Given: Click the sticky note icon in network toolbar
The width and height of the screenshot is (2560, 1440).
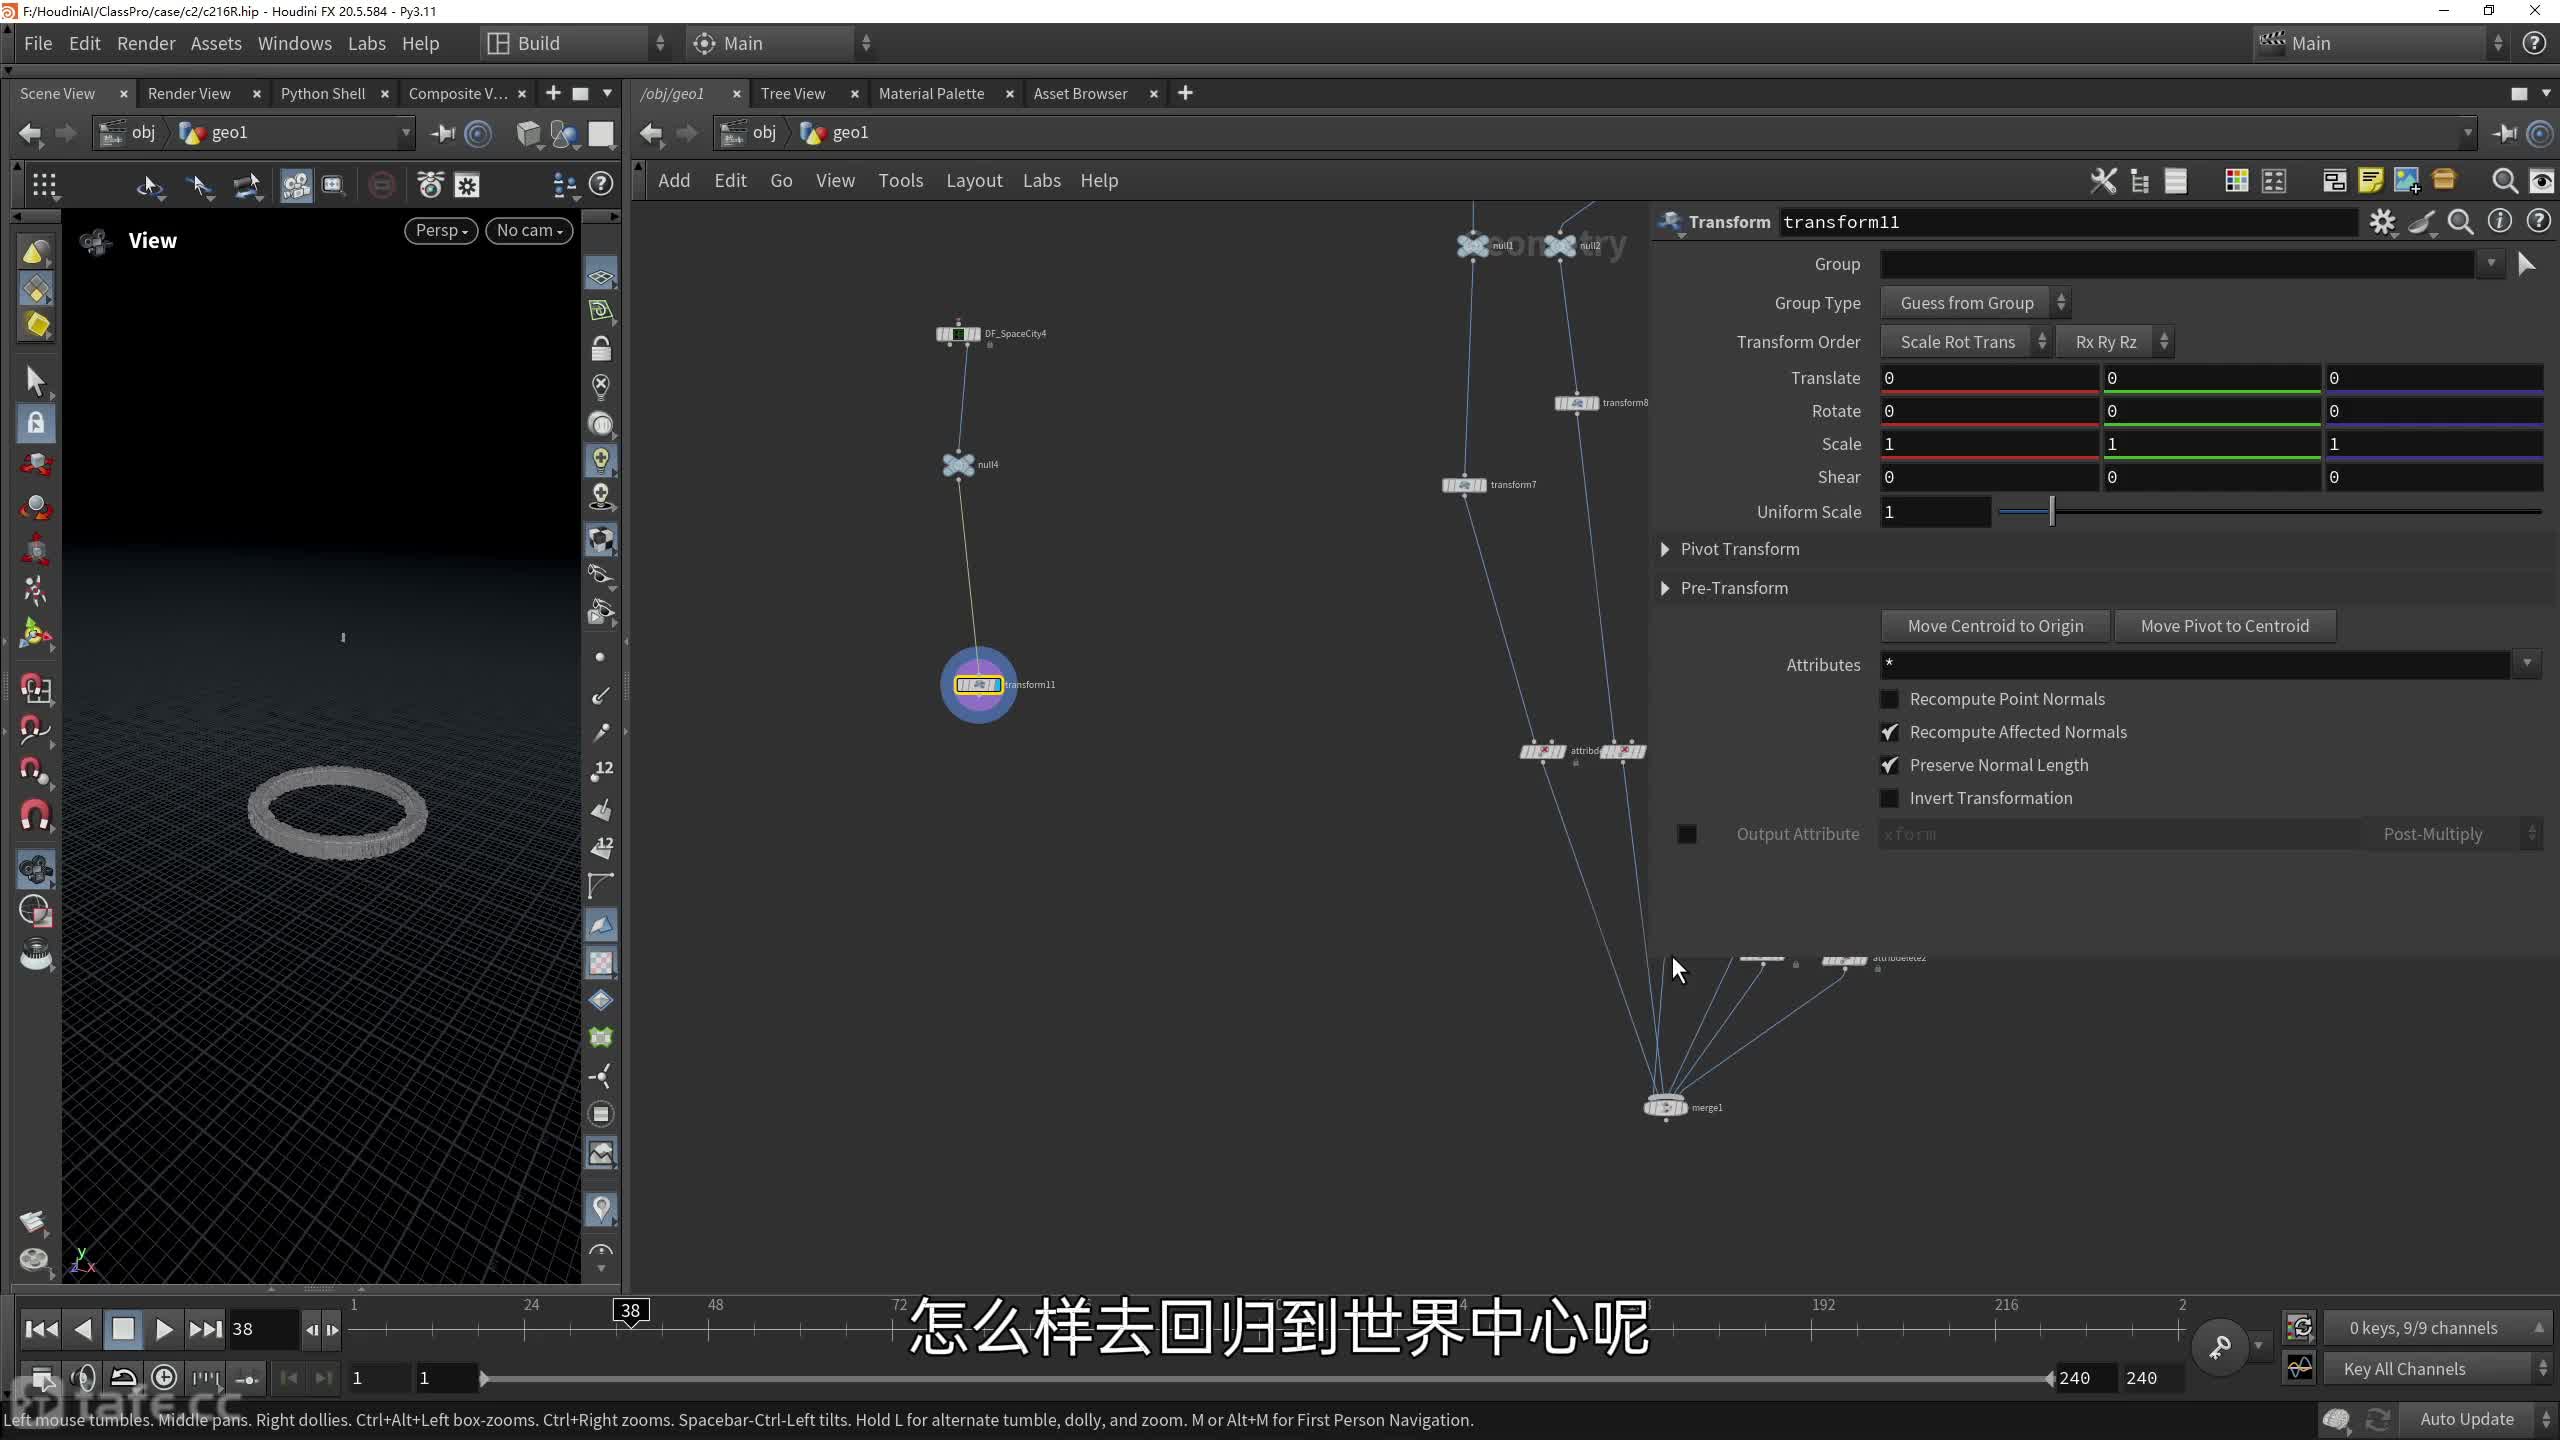Looking at the screenshot, I should tap(2370, 181).
